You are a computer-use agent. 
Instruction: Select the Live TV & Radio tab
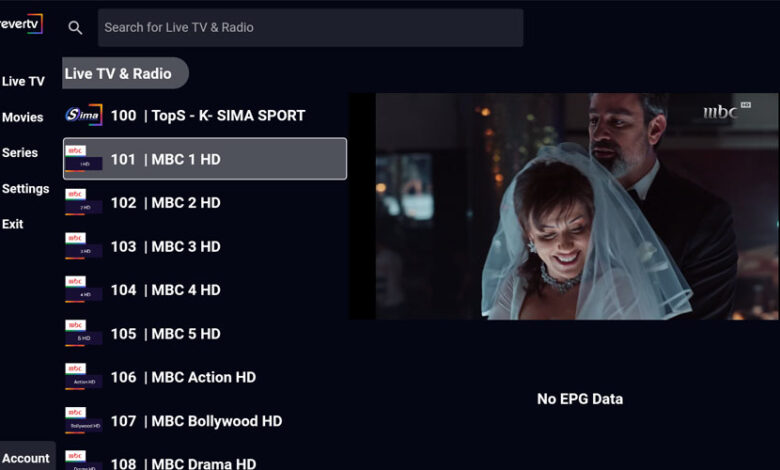point(118,73)
